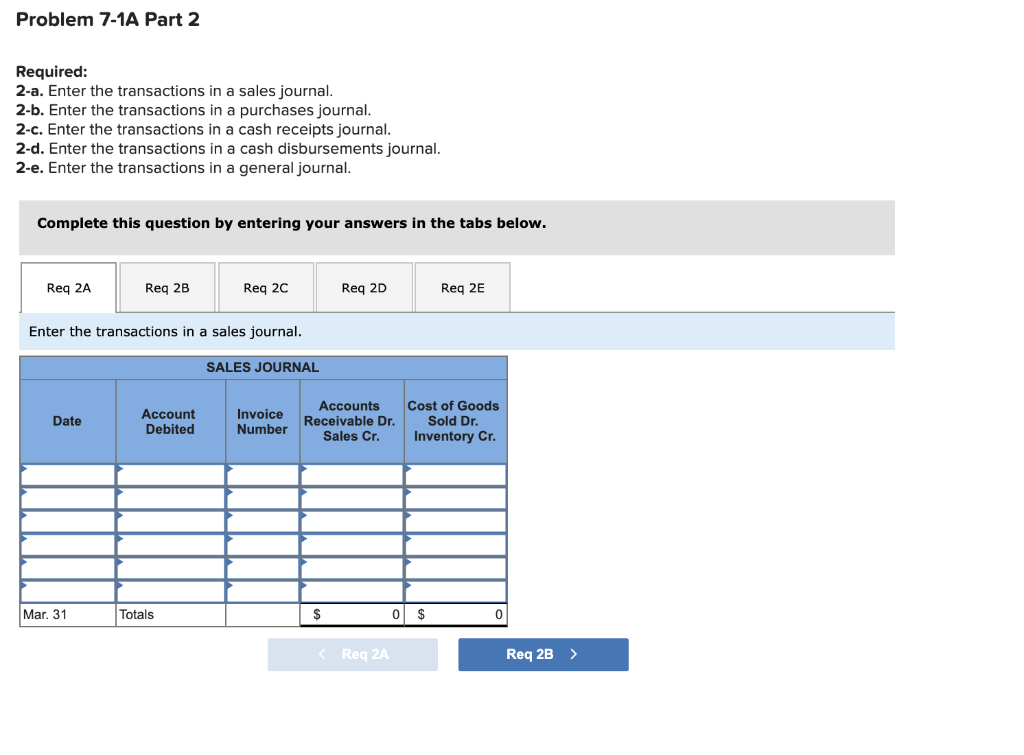Click the Req 2B navigation button
1024x755 pixels.
click(543, 654)
